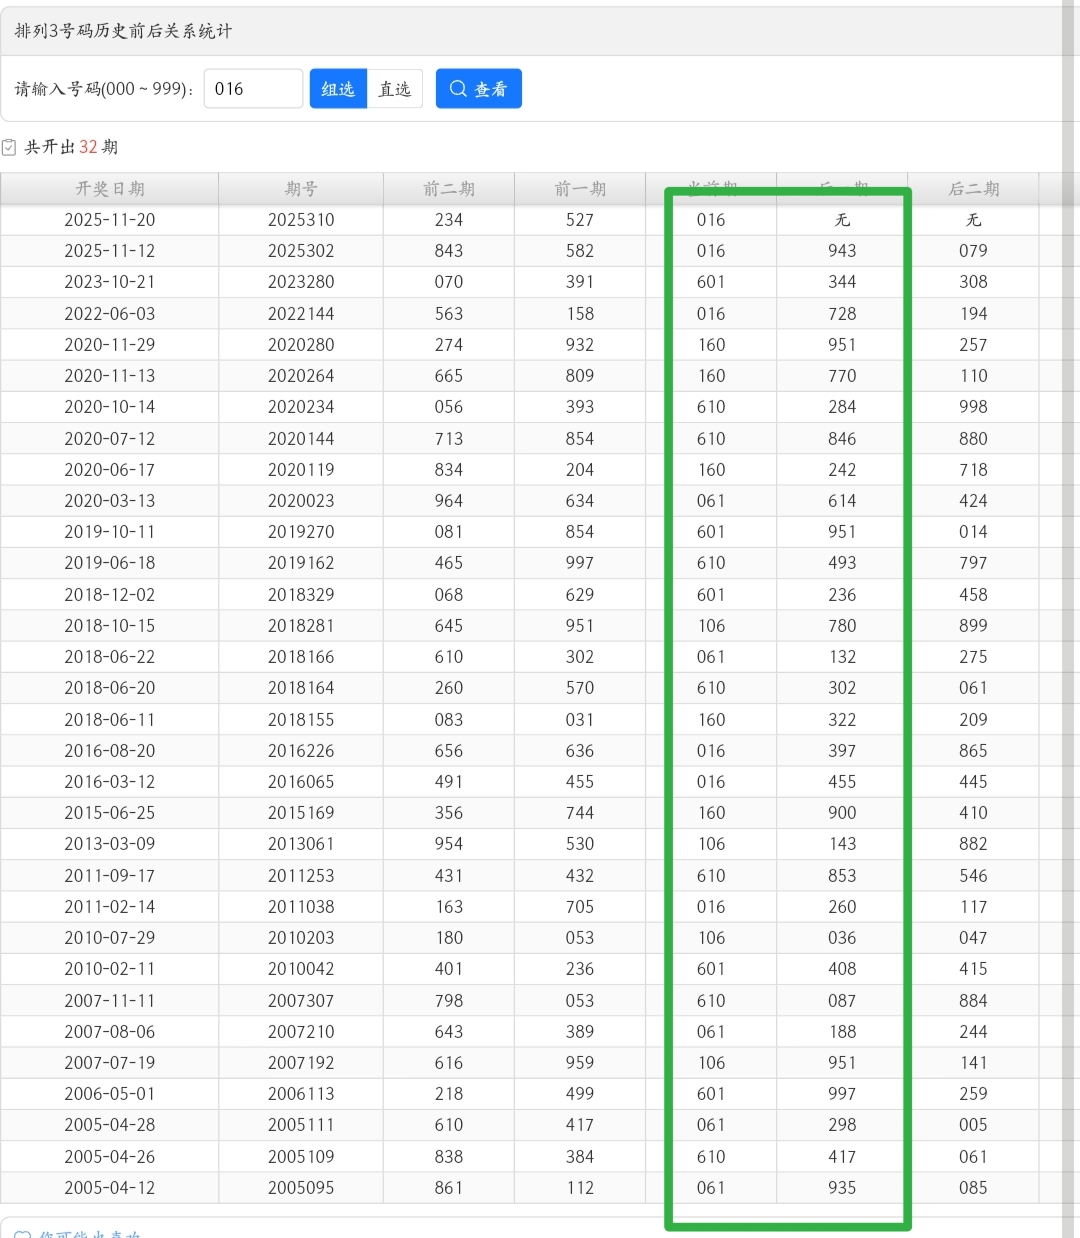Click the heart icon at page bottom
1080x1238 pixels.
(22, 1234)
